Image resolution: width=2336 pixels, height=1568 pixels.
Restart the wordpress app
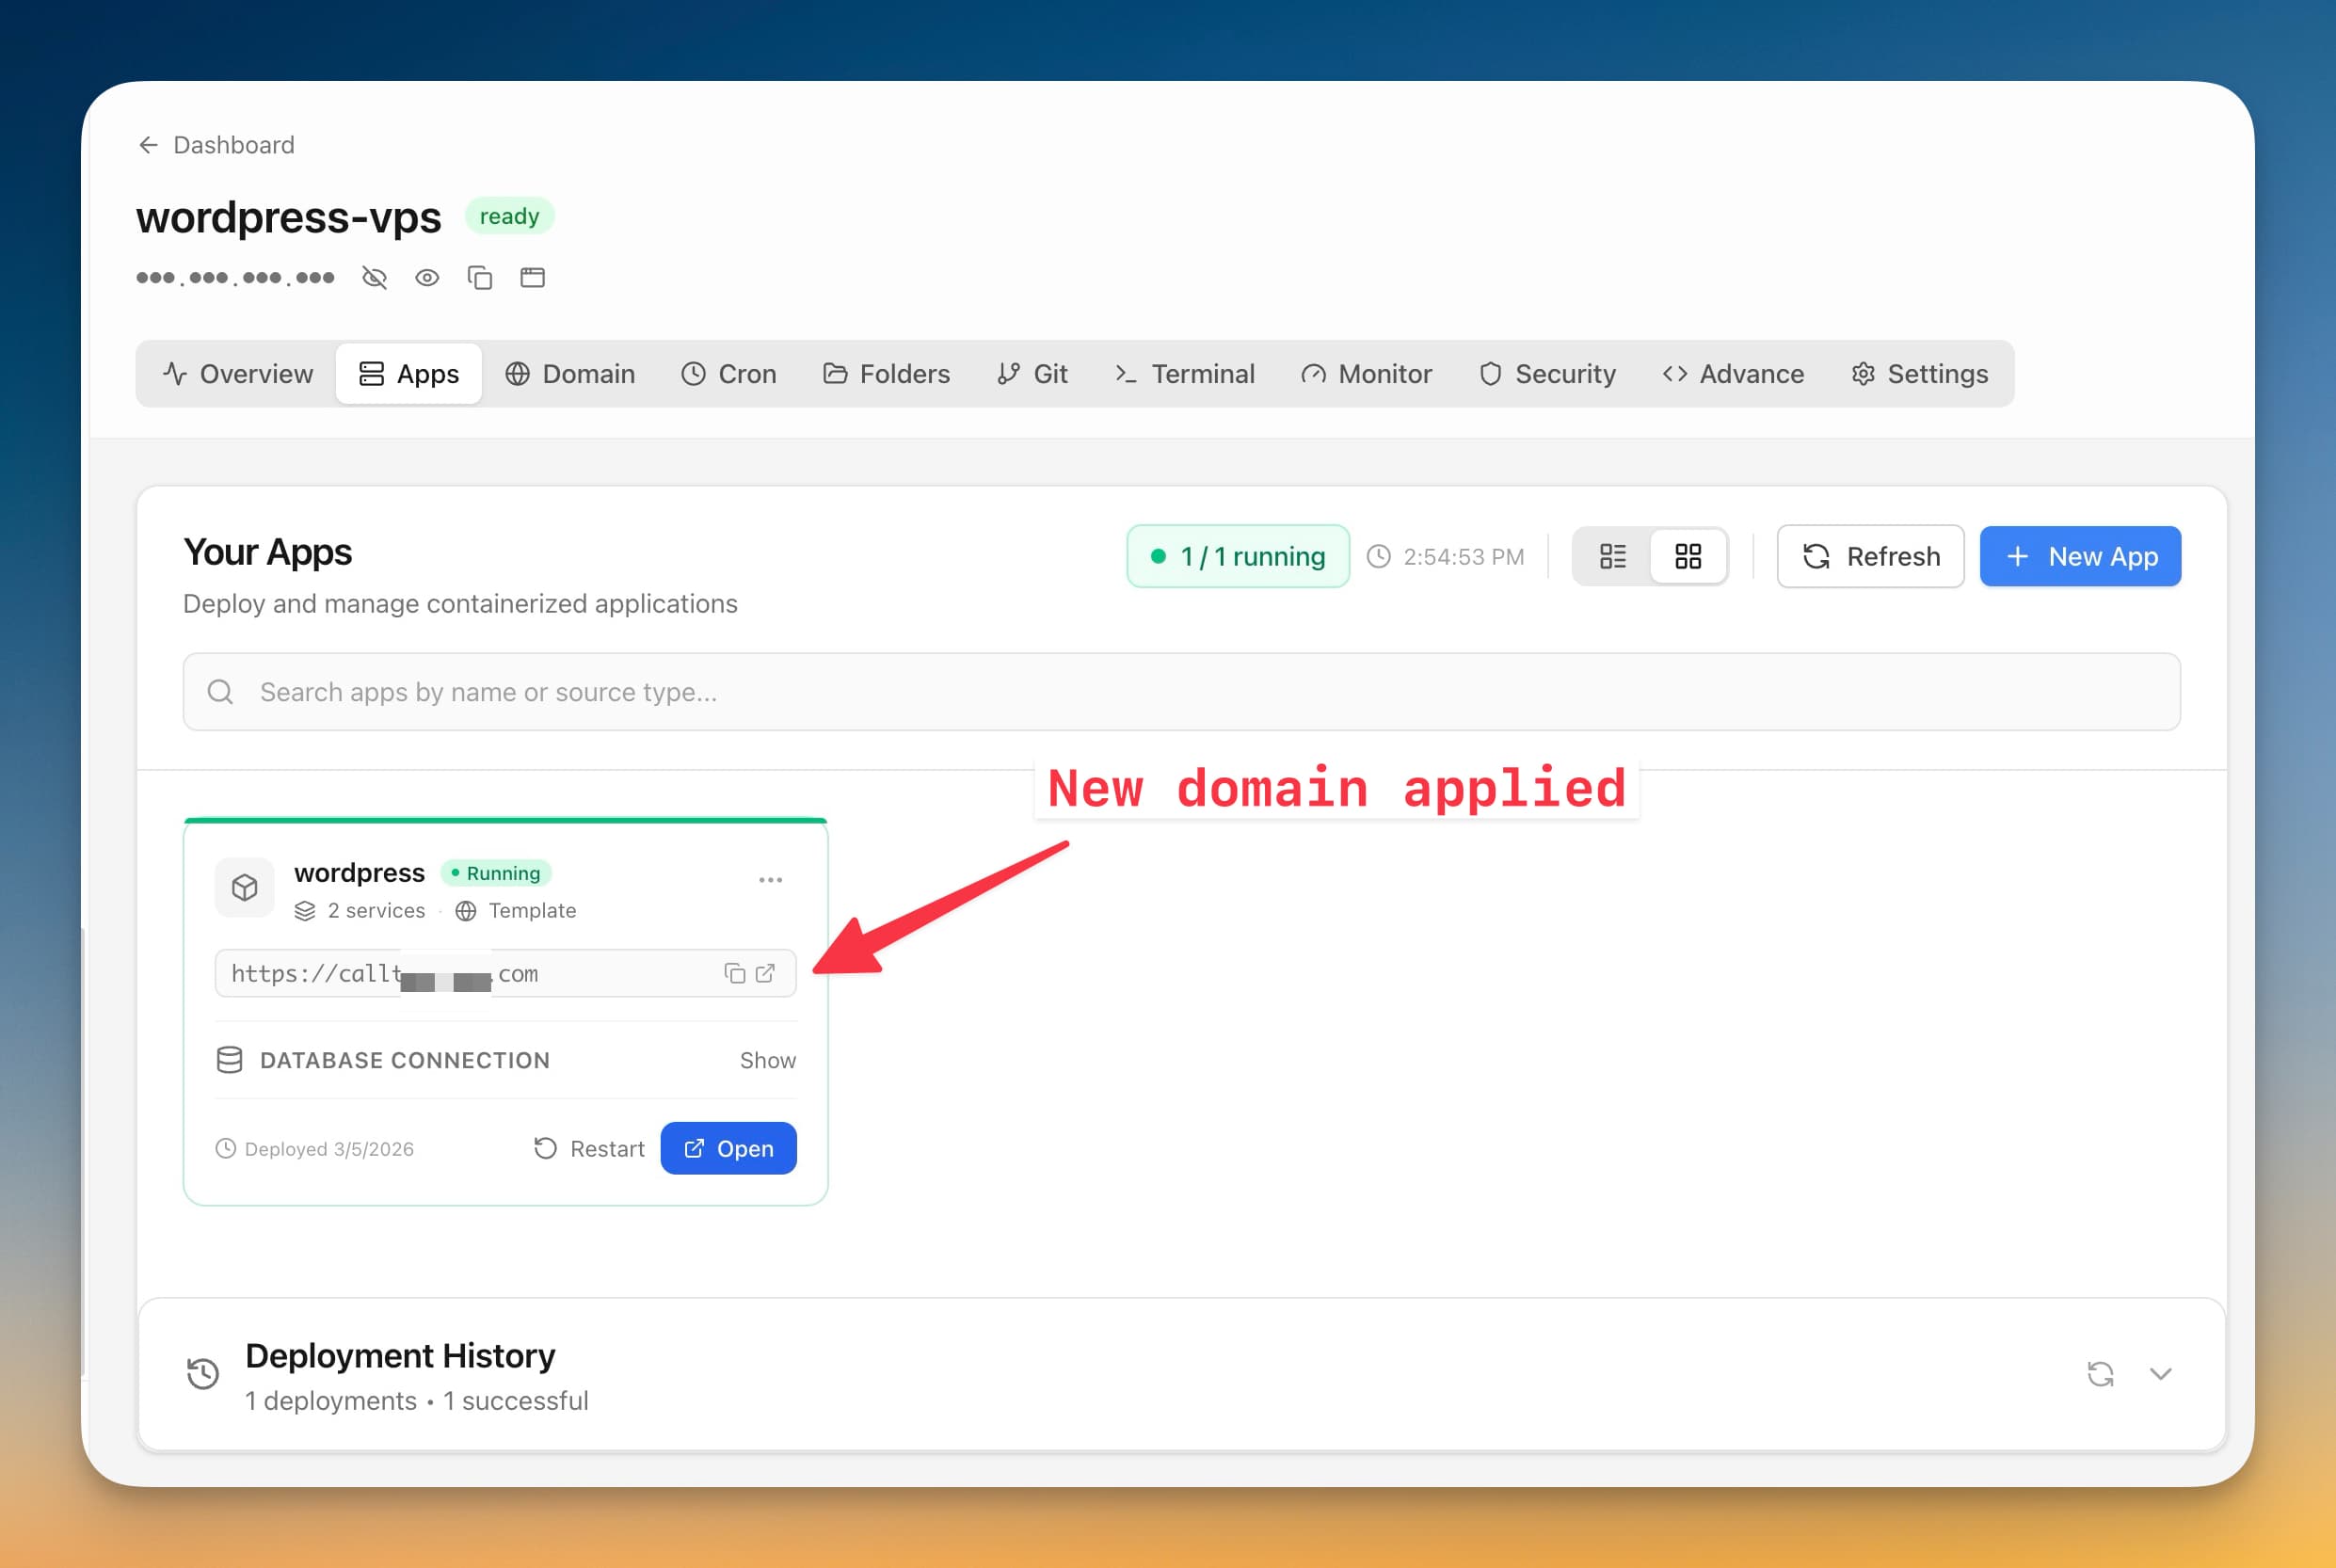click(588, 1148)
